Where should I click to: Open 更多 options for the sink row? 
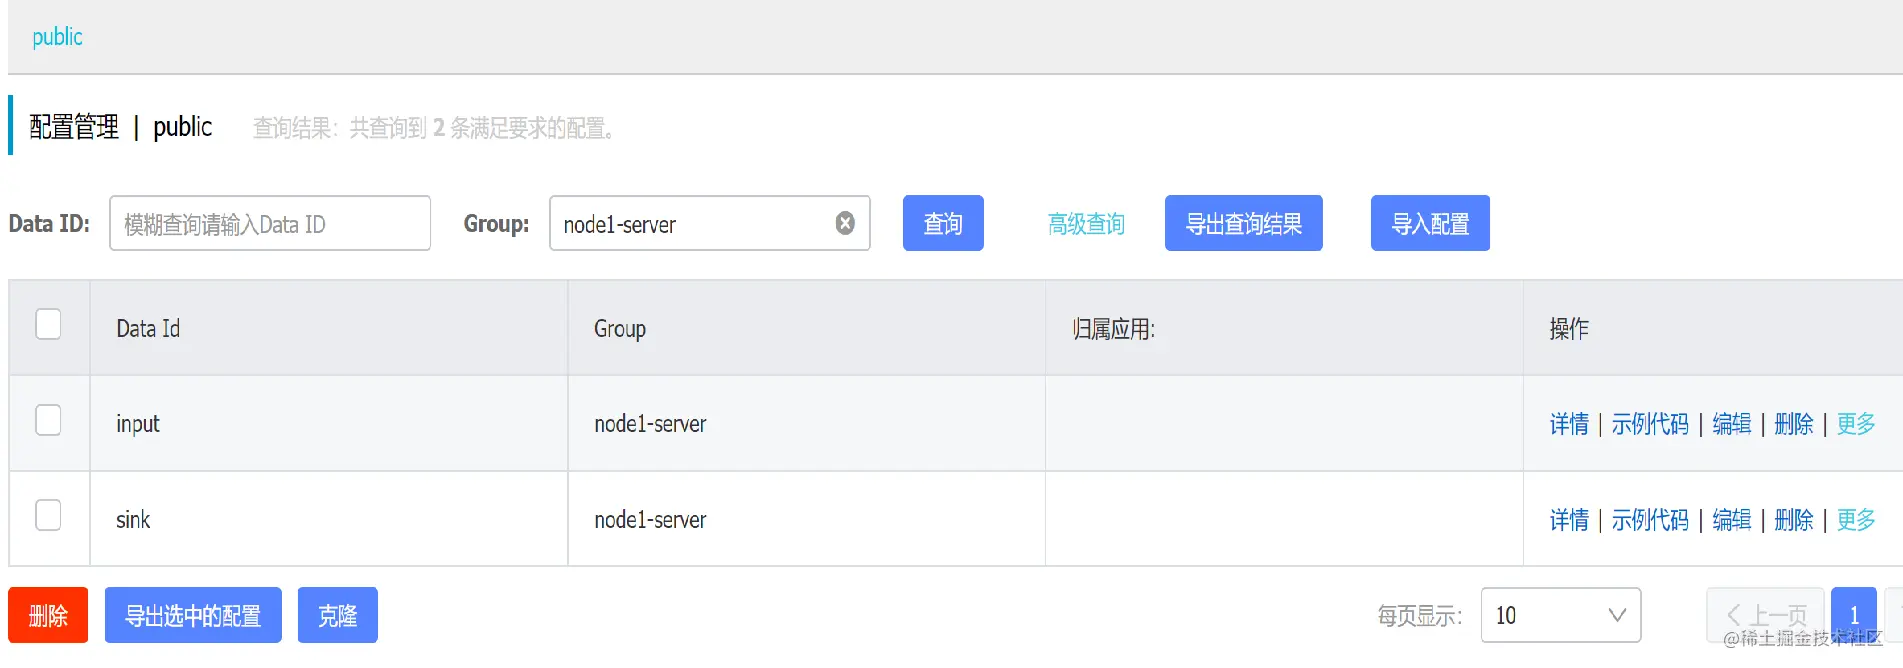coord(1856,520)
